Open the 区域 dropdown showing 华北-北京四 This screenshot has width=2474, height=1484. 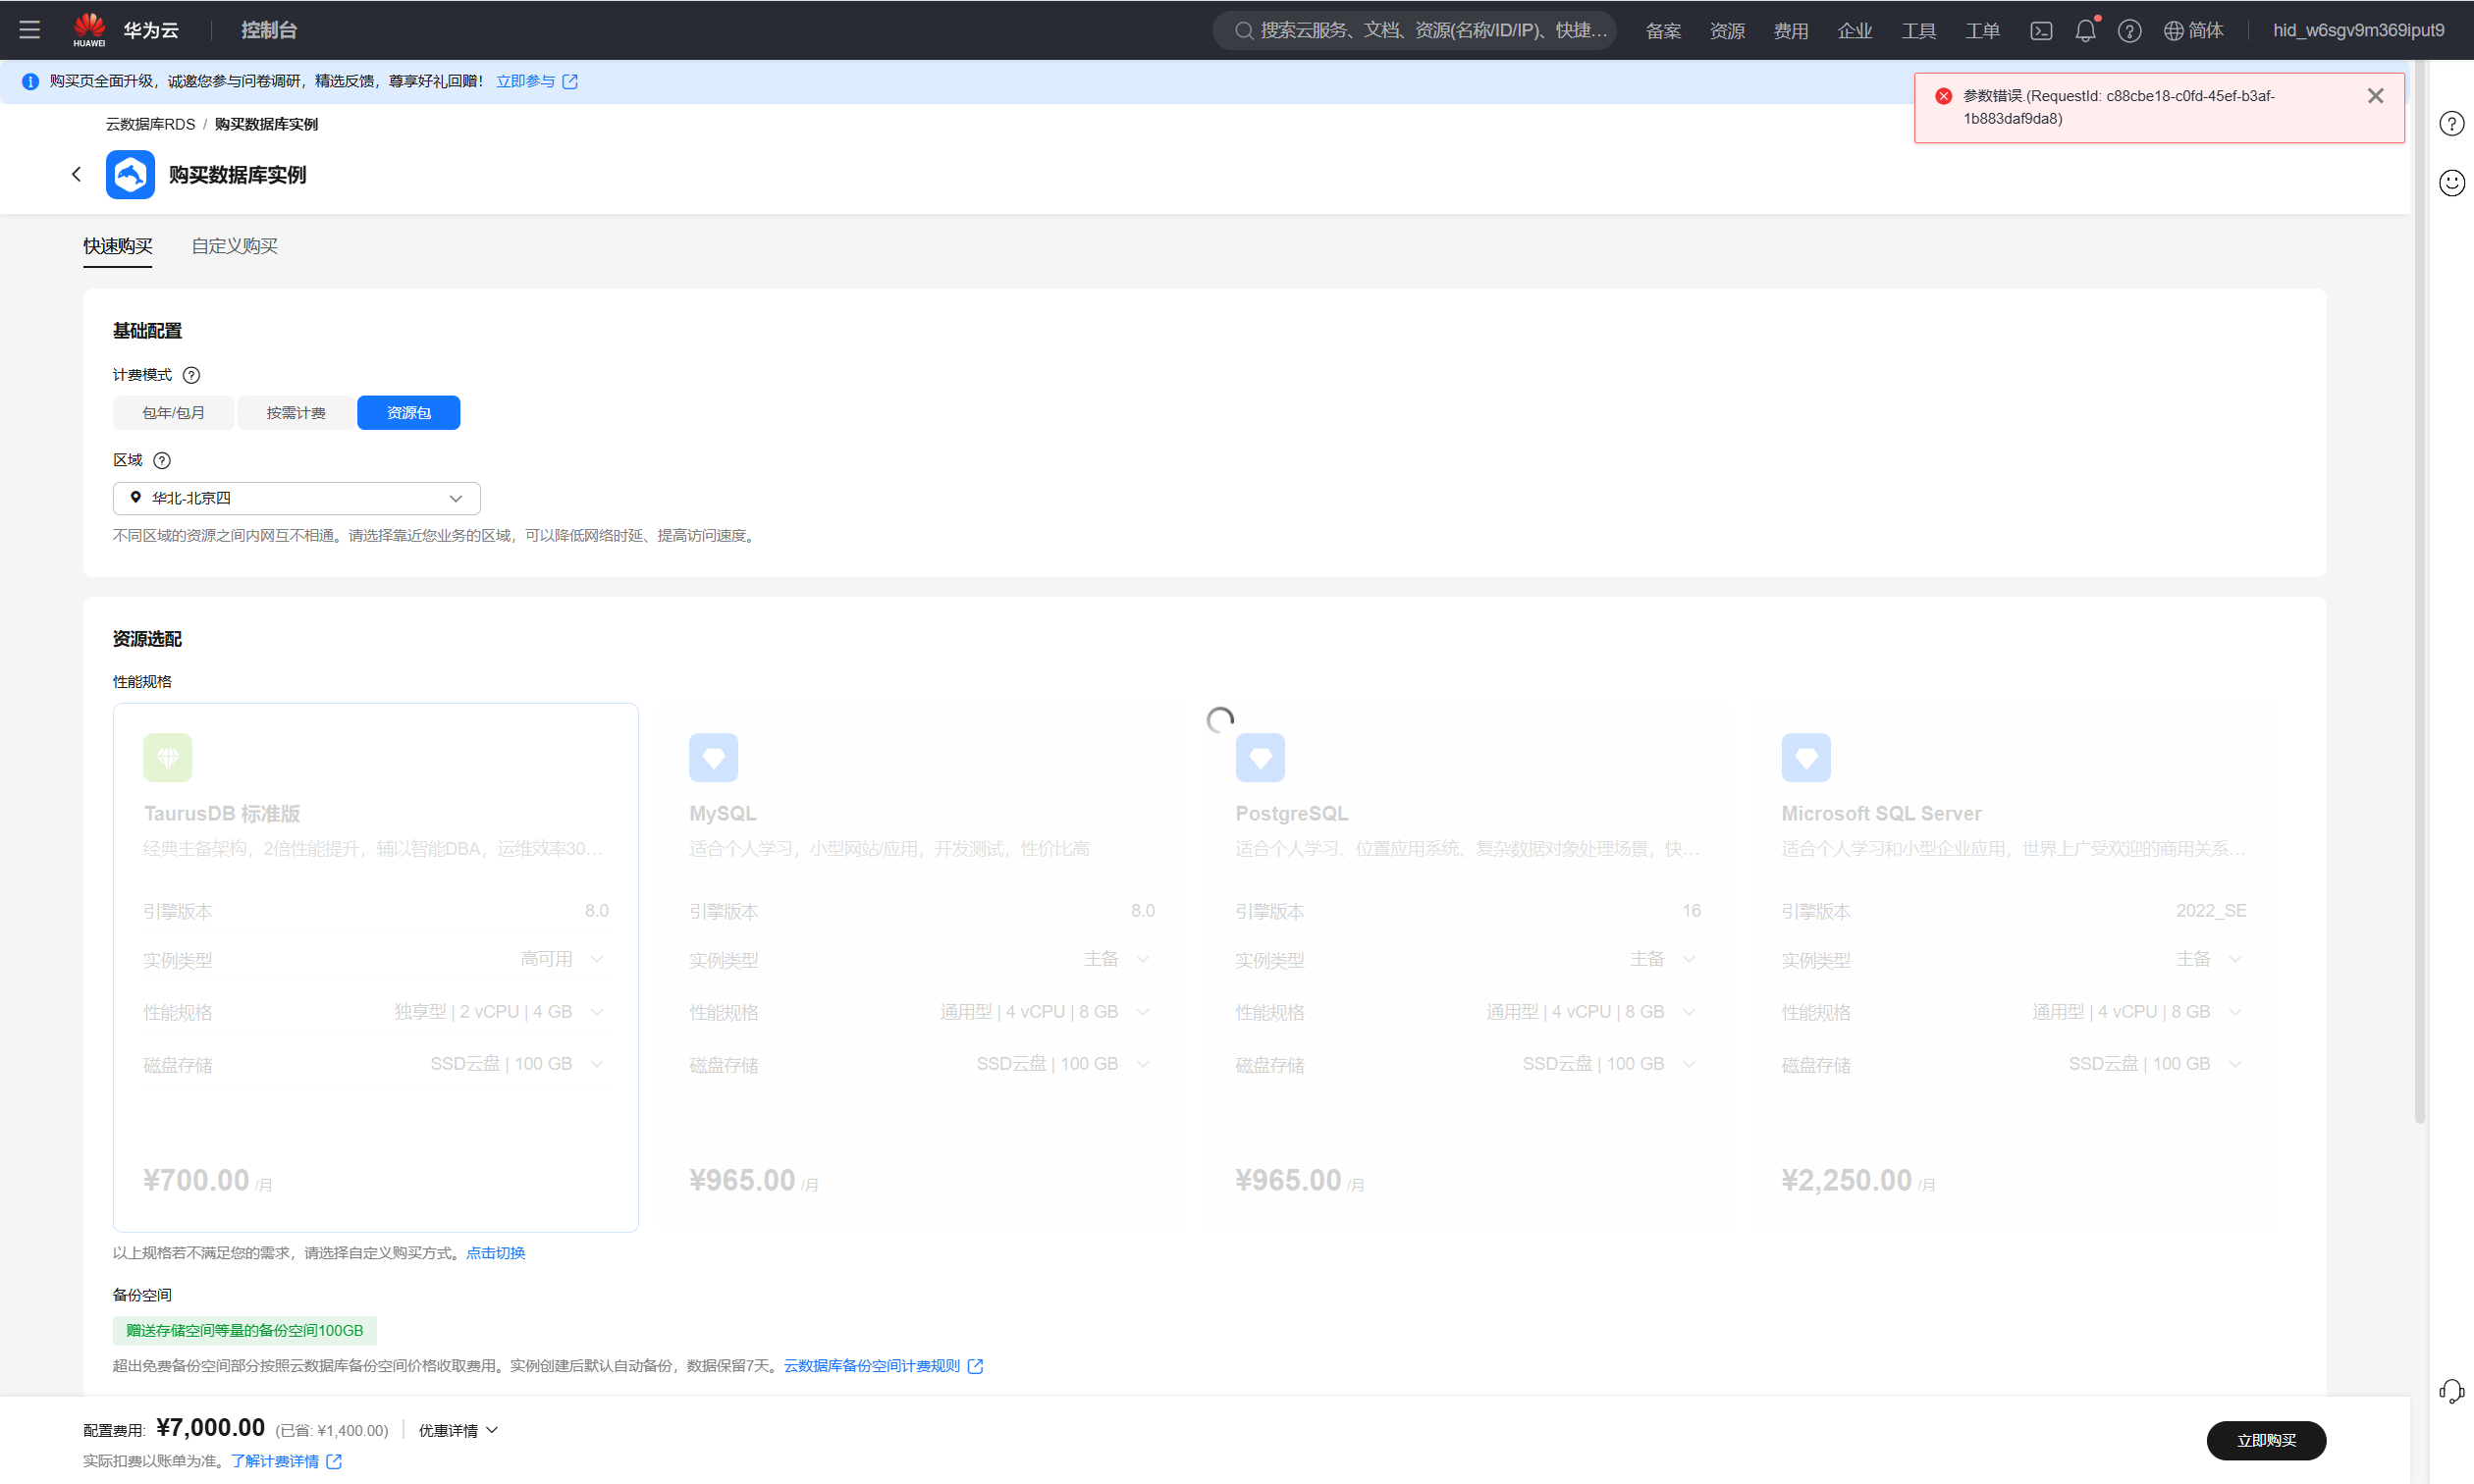[x=296, y=498]
